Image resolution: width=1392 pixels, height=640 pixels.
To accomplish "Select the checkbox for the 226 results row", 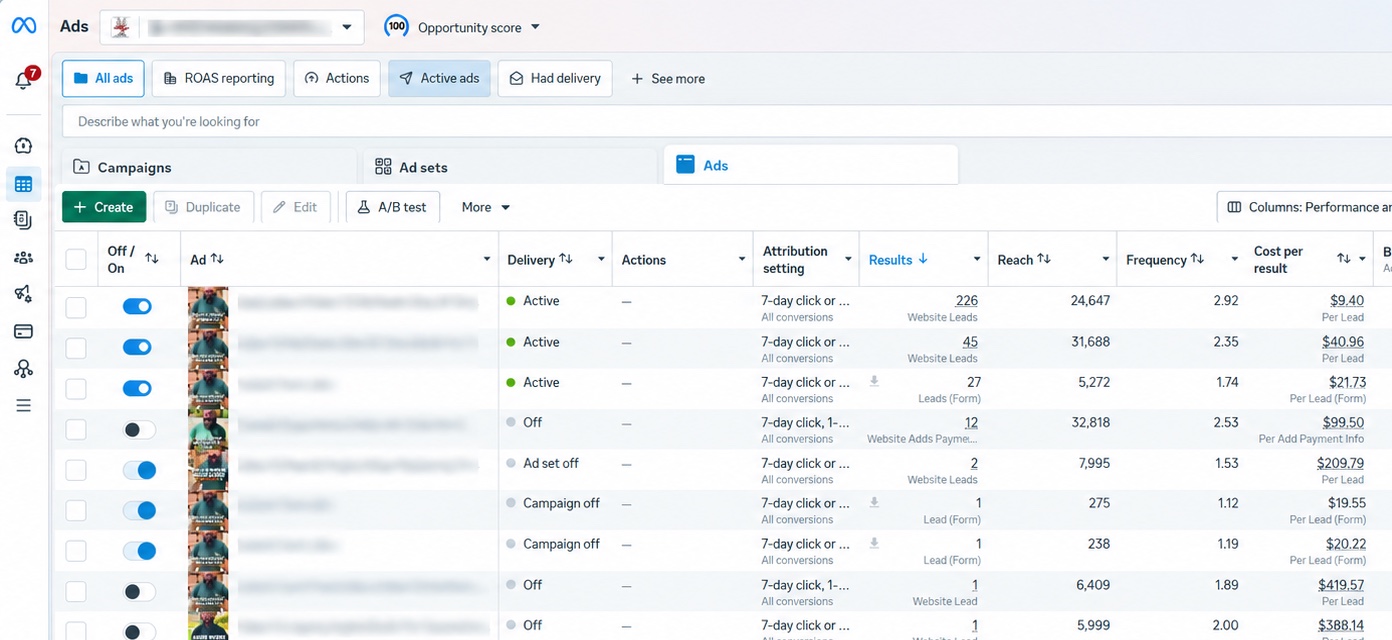I will tap(76, 308).
